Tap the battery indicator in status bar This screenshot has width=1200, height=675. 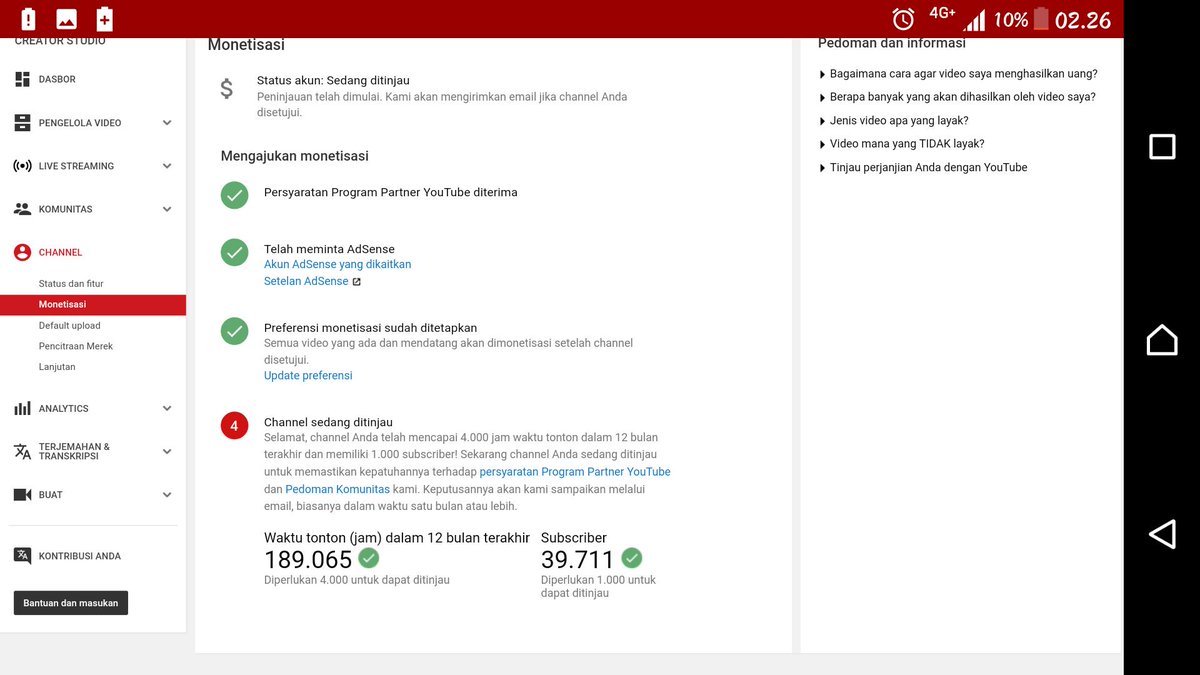pos(1041,19)
